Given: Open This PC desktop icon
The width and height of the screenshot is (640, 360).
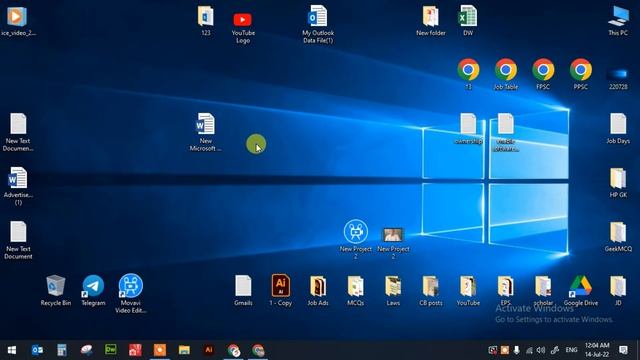Looking at the screenshot, I should coord(618,17).
